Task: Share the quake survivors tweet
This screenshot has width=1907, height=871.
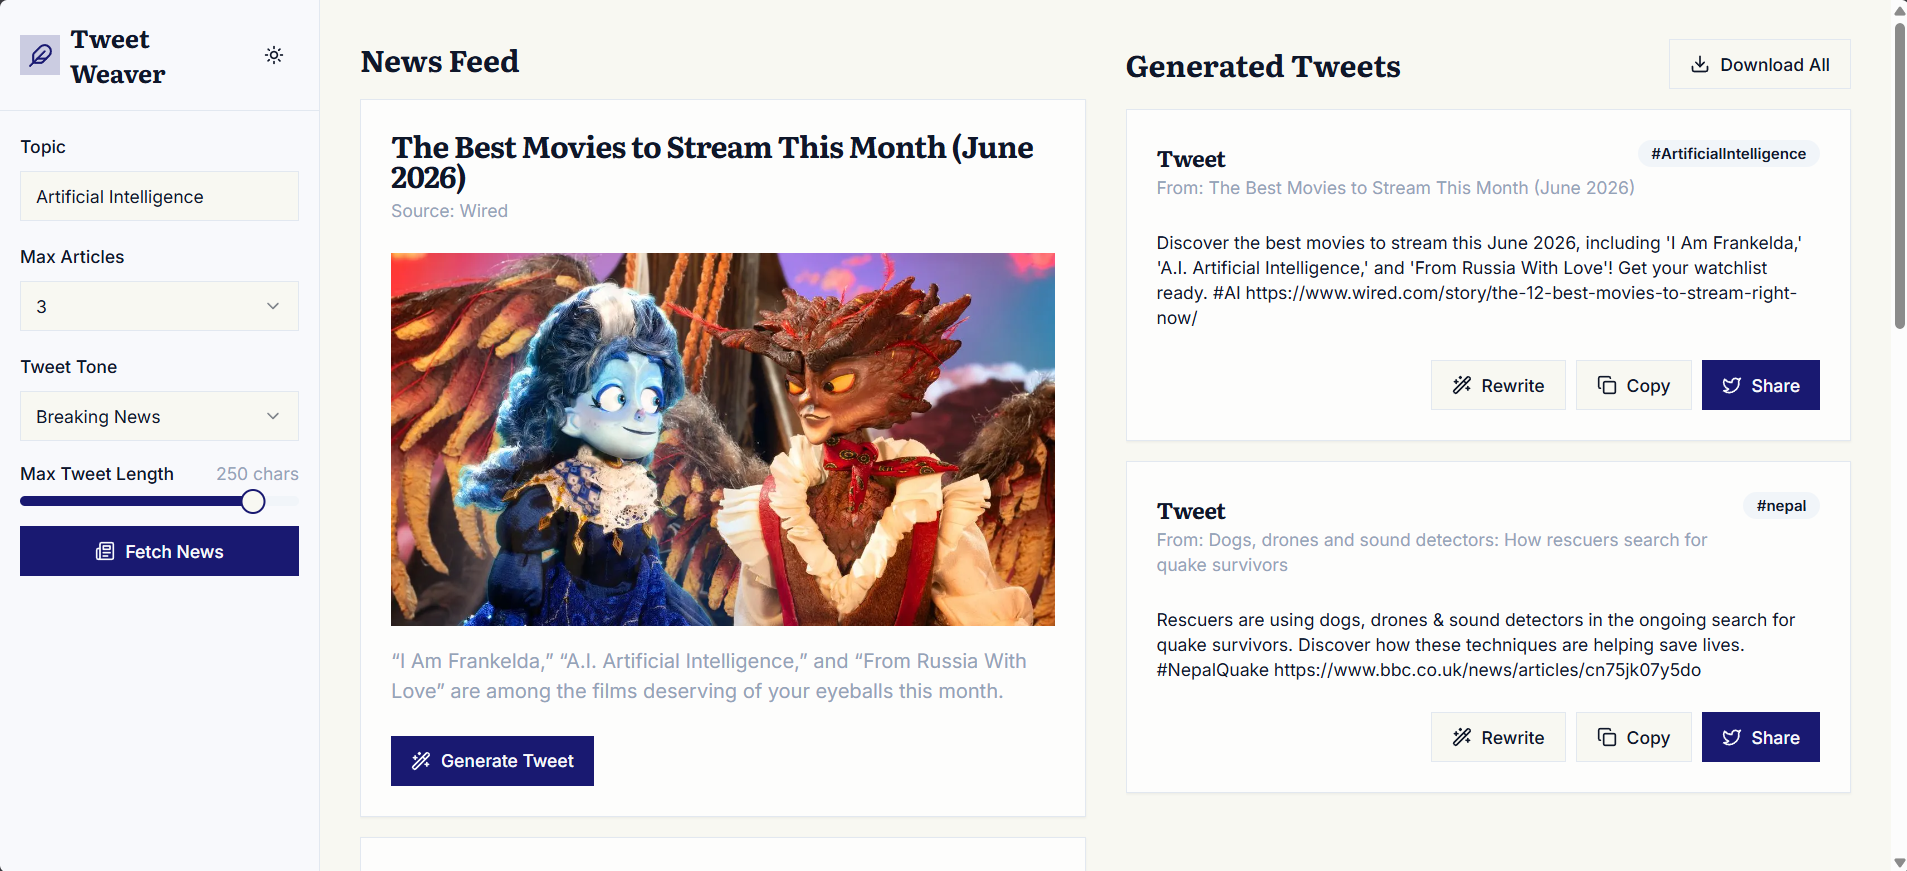Action: [x=1760, y=737]
